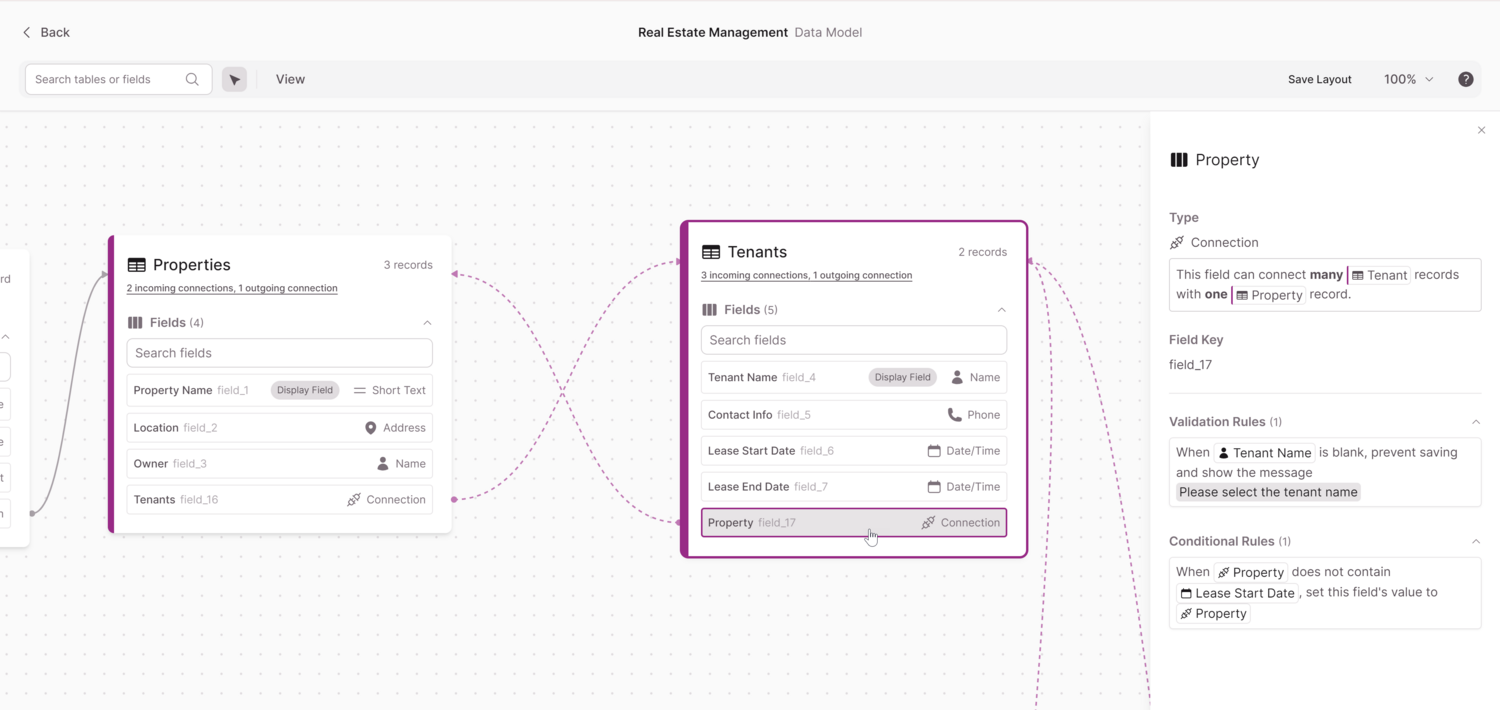Screen dimensions: 1500x710
Task: Click the Lease Start Date calendar icon
Action: pos(934,451)
